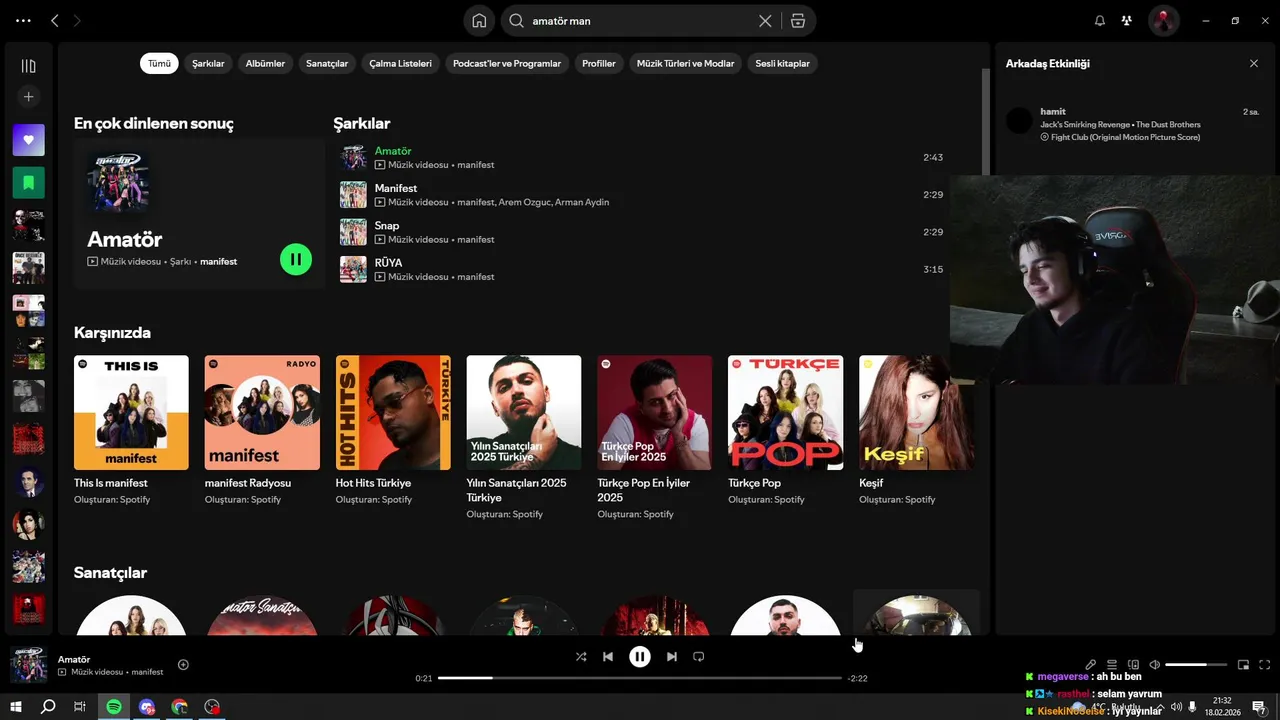Click the search field with amatör man
The image size is (1280, 720).
click(x=640, y=20)
